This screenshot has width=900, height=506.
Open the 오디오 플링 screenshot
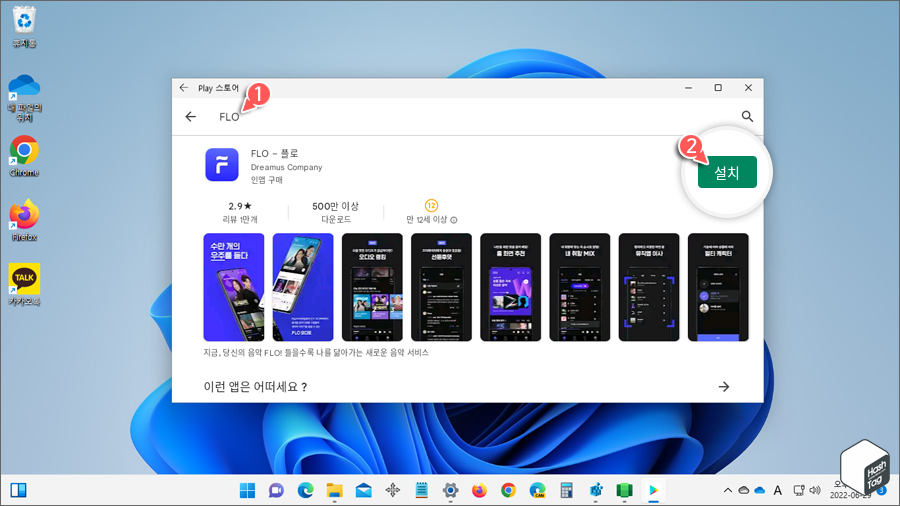click(x=372, y=287)
